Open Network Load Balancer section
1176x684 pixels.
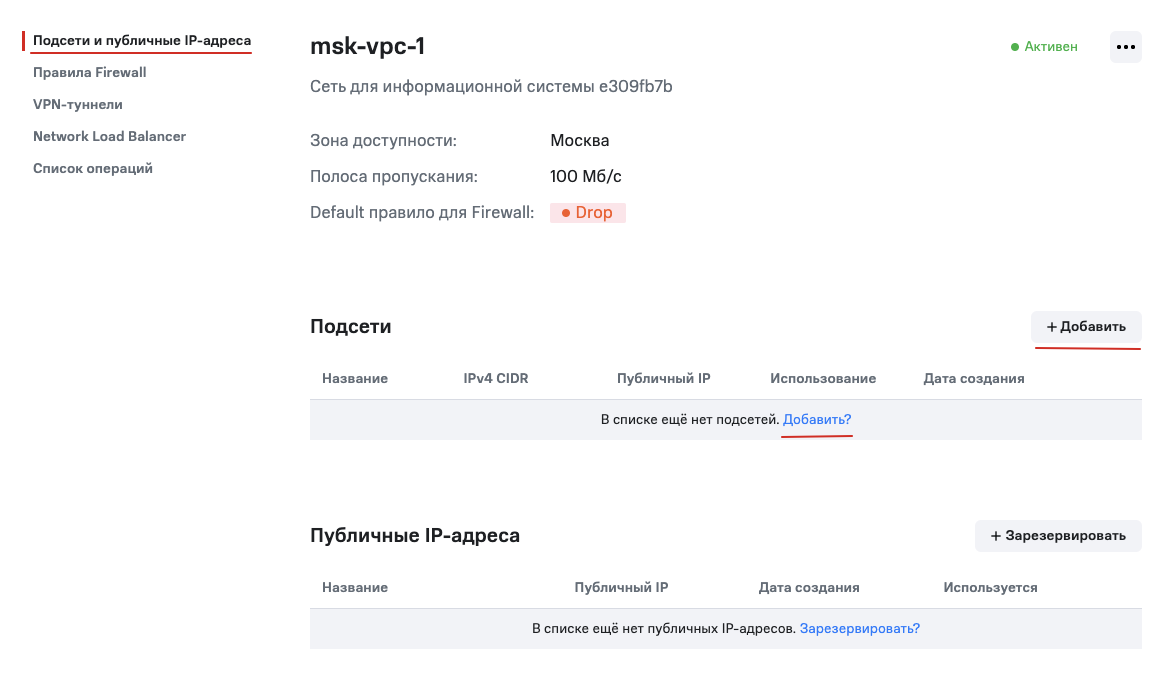(x=110, y=137)
